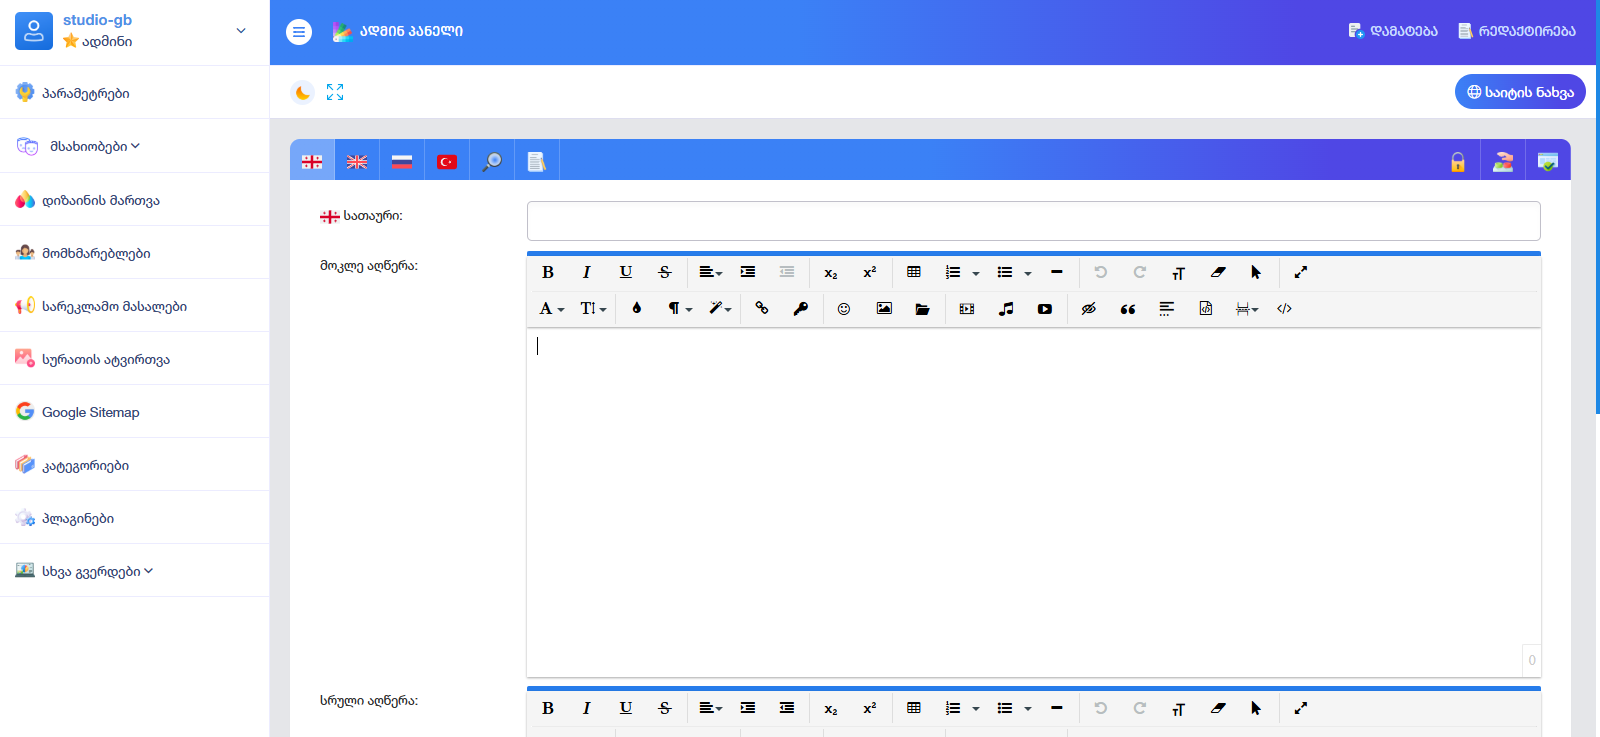Insert audio with music note icon
The height and width of the screenshot is (737, 1600).
pos(1006,309)
